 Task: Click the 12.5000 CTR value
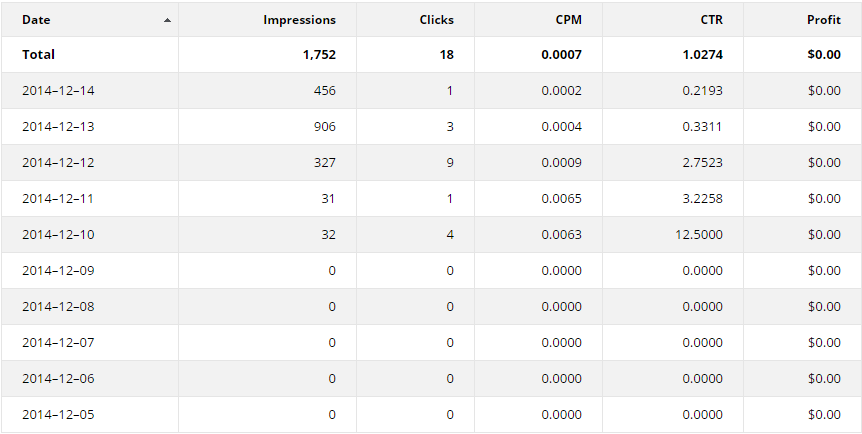(x=699, y=235)
